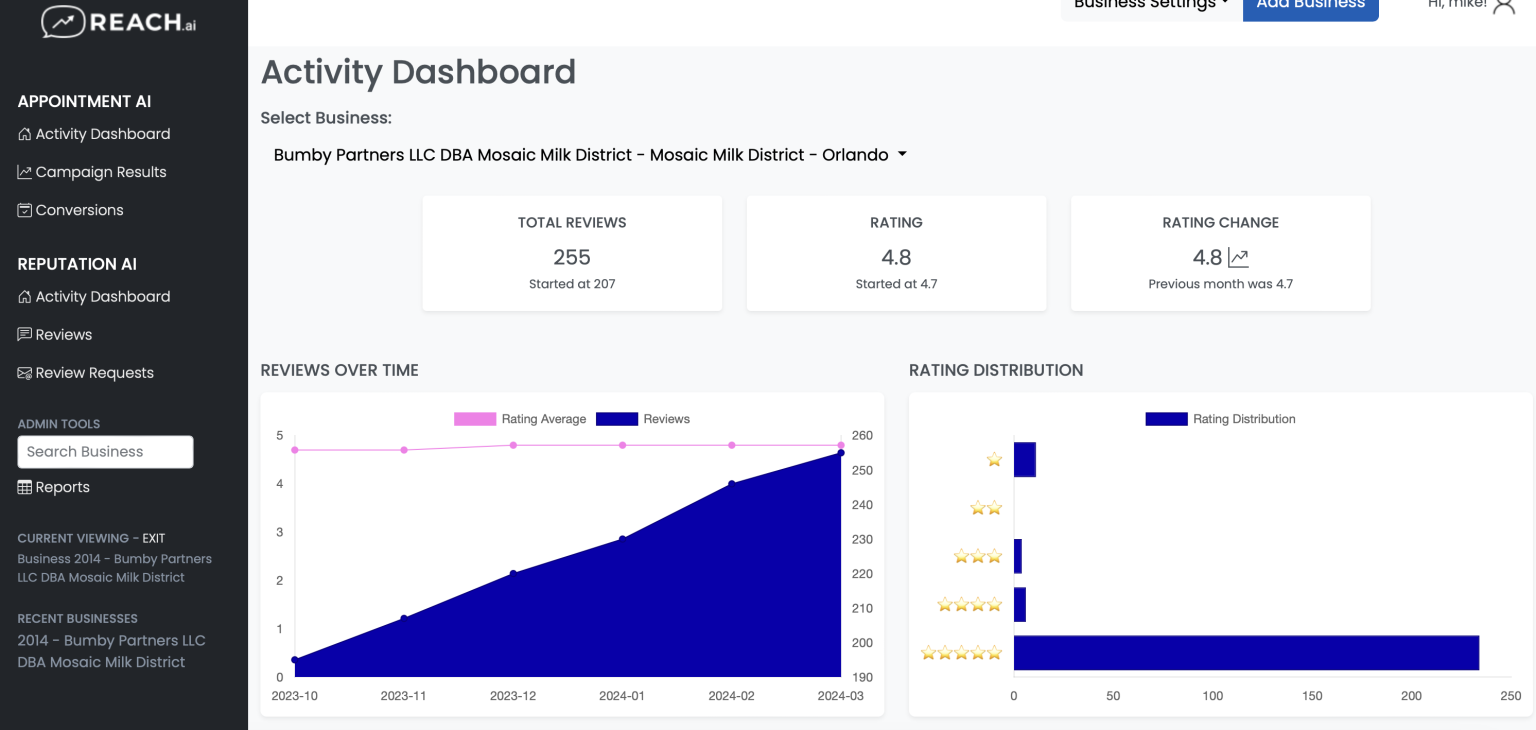Select Conversions from the Appointment AI menu
Image resolution: width=1536 pixels, height=730 pixels.
click(x=78, y=209)
